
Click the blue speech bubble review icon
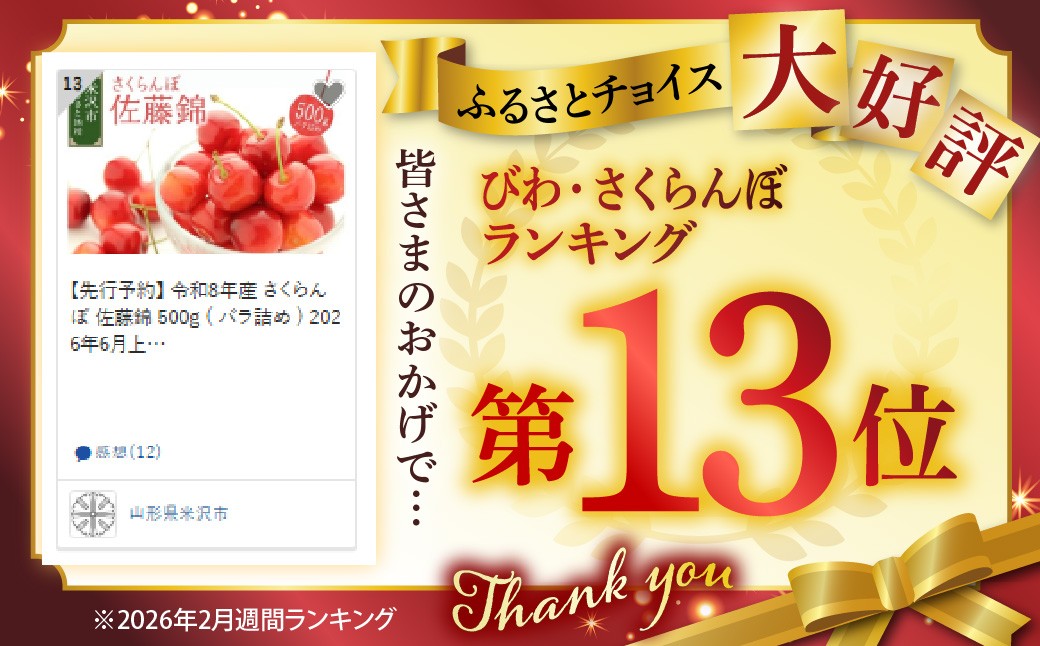coord(83,454)
